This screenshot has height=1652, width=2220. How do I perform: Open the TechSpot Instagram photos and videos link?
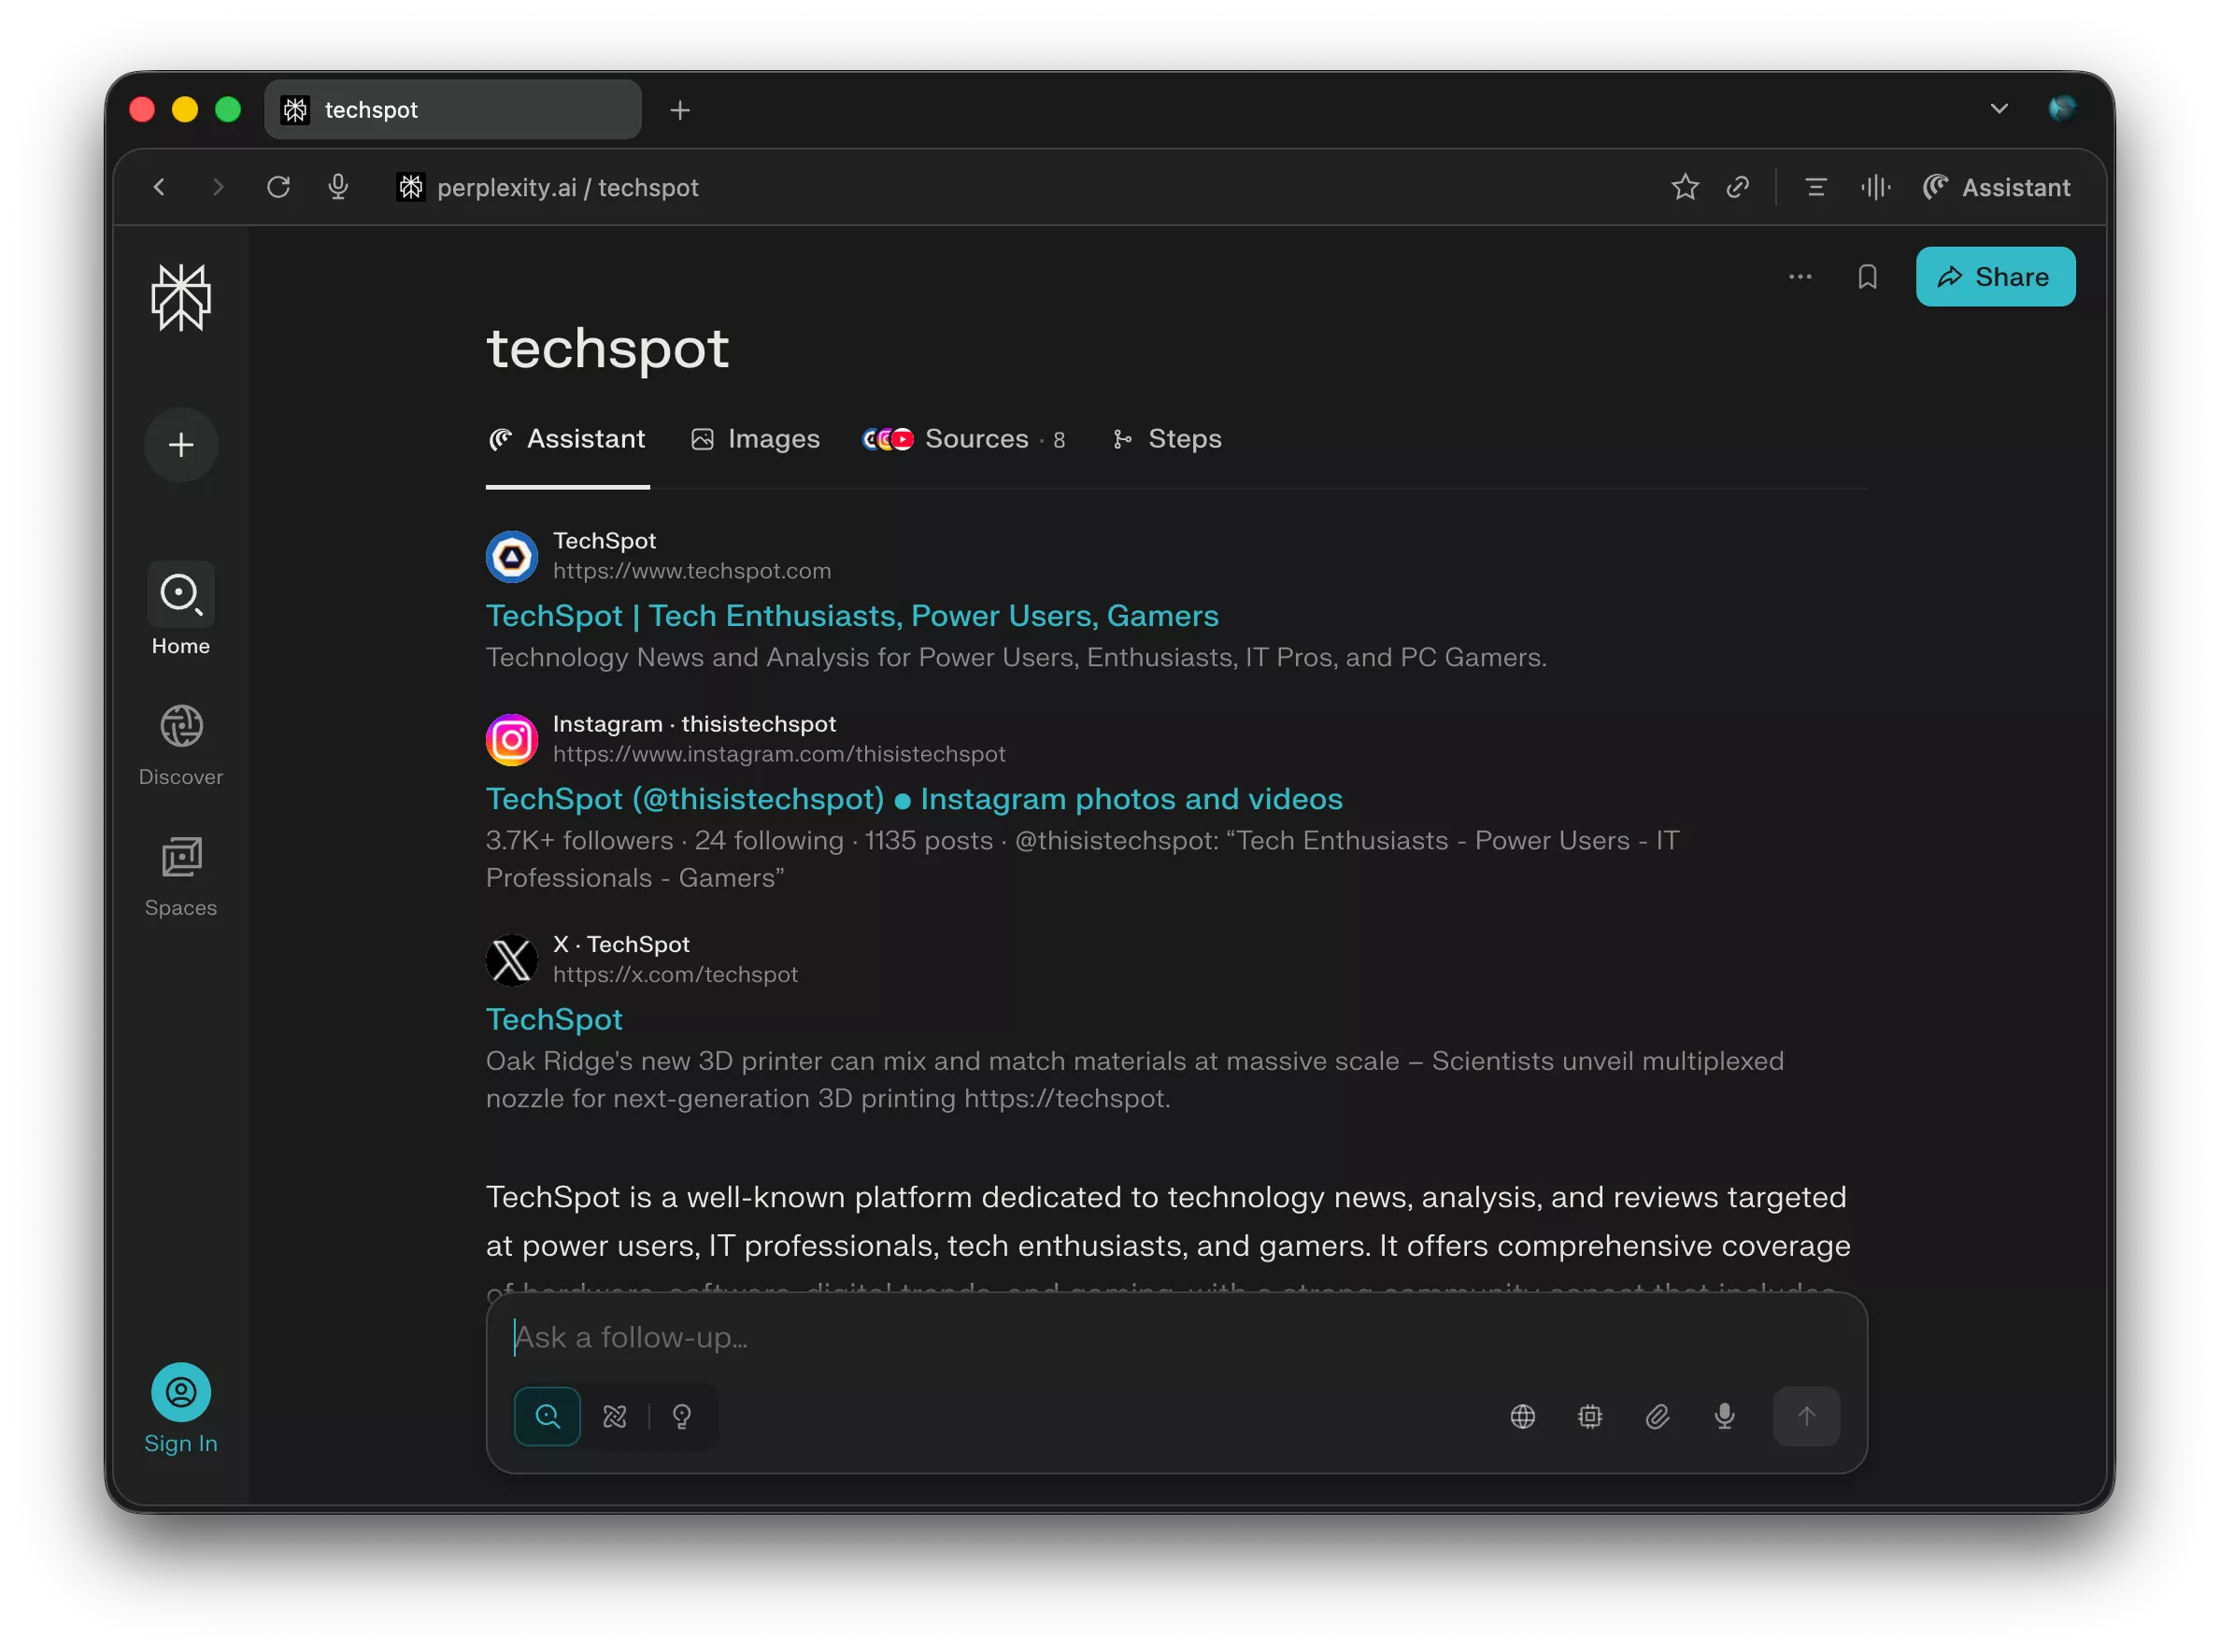click(x=914, y=798)
